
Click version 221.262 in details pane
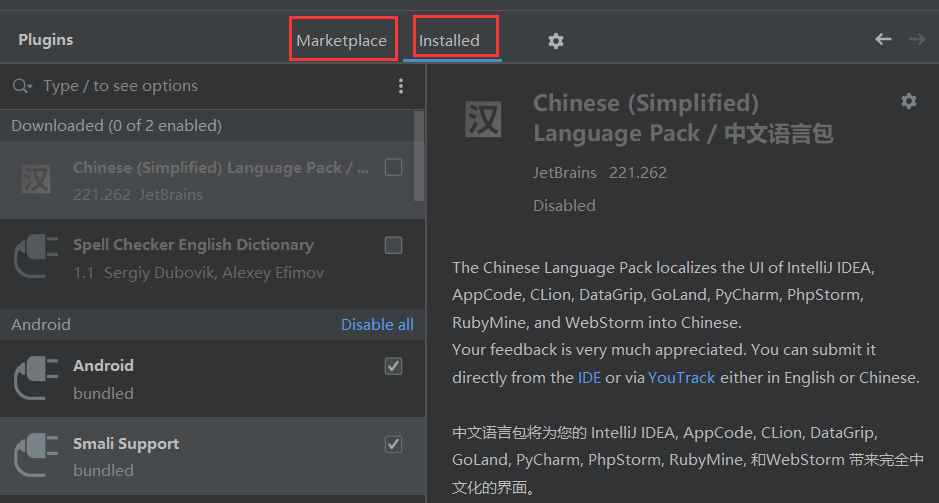tap(638, 172)
